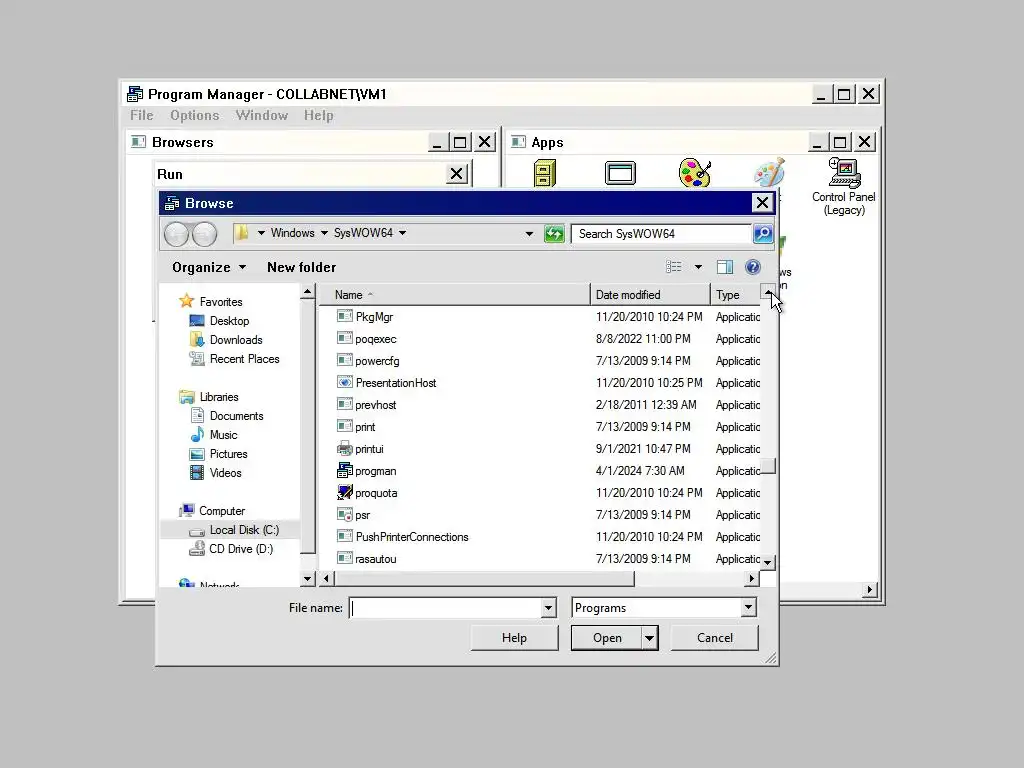Select Downloads in Favorites
Screen dimensions: 1024x768
click(x=236, y=340)
